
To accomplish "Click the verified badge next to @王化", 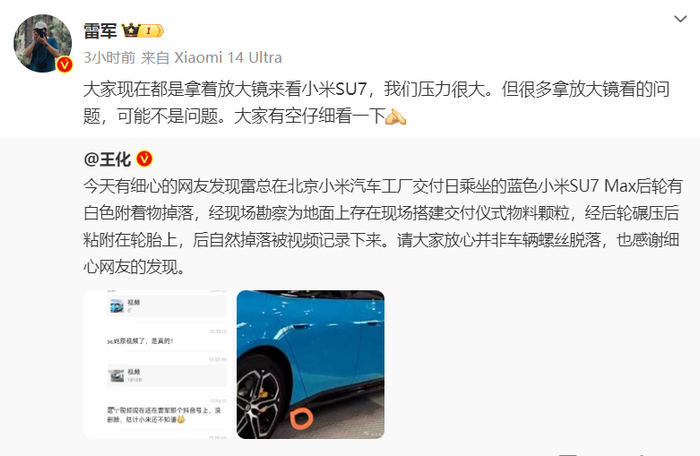I will click(x=144, y=159).
